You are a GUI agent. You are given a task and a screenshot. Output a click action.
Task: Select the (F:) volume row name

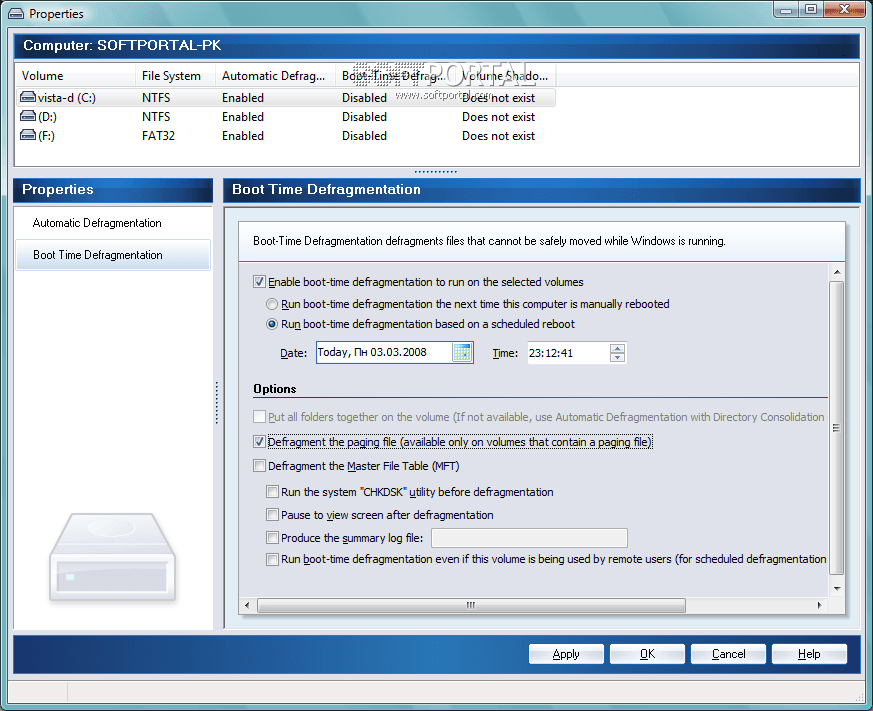coord(46,135)
